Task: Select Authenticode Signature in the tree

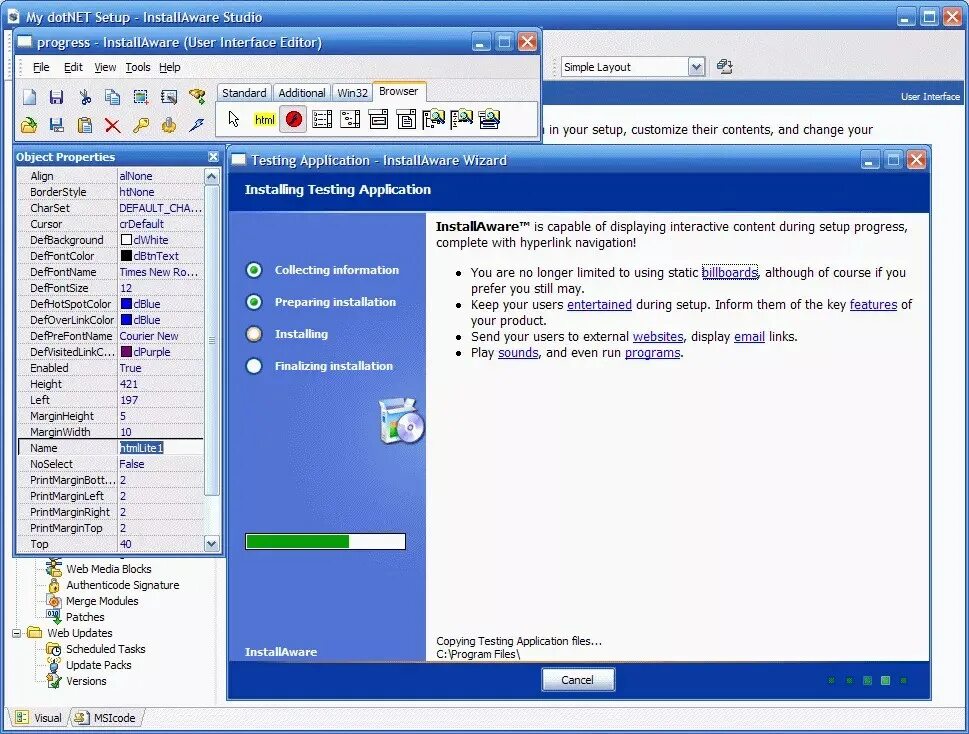Action: pos(122,585)
